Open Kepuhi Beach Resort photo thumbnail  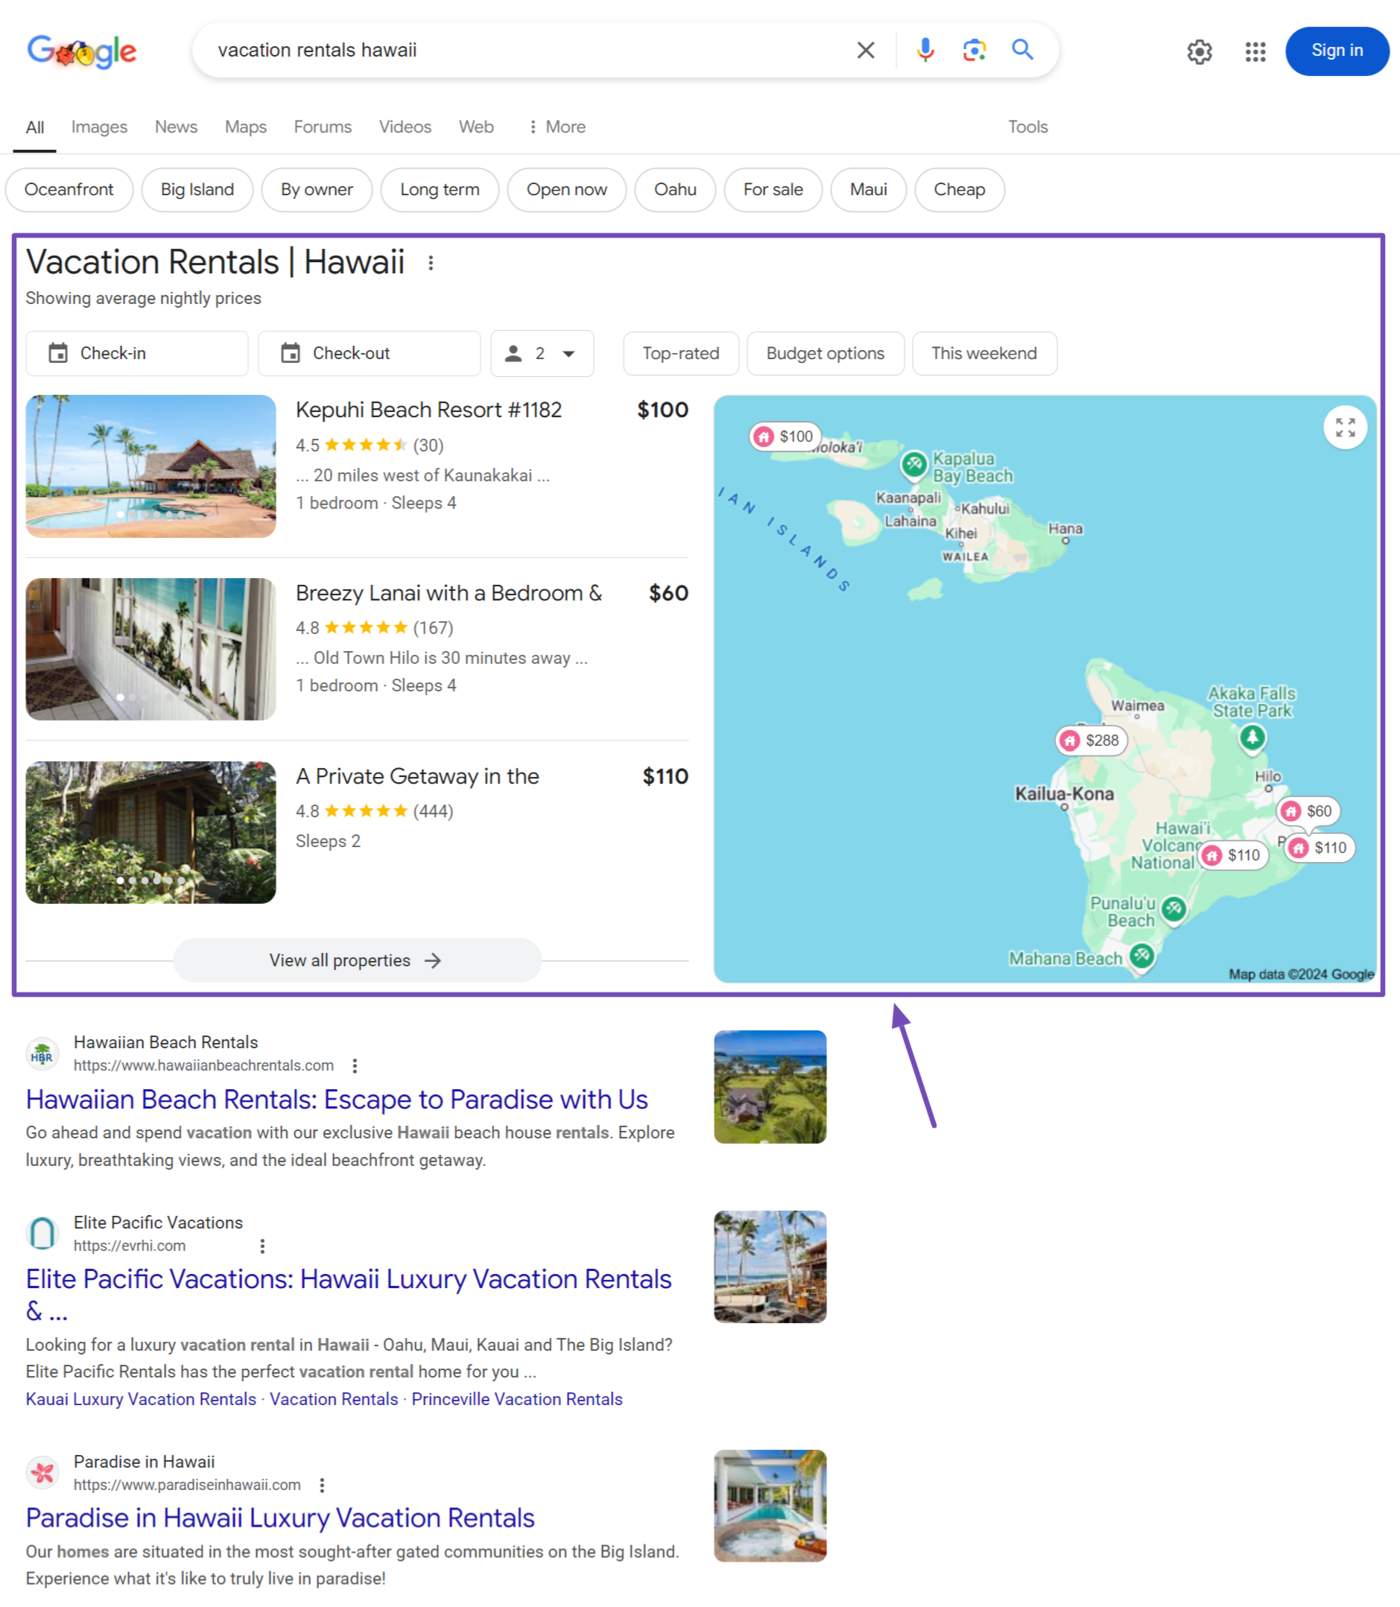(x=151, y=466)
